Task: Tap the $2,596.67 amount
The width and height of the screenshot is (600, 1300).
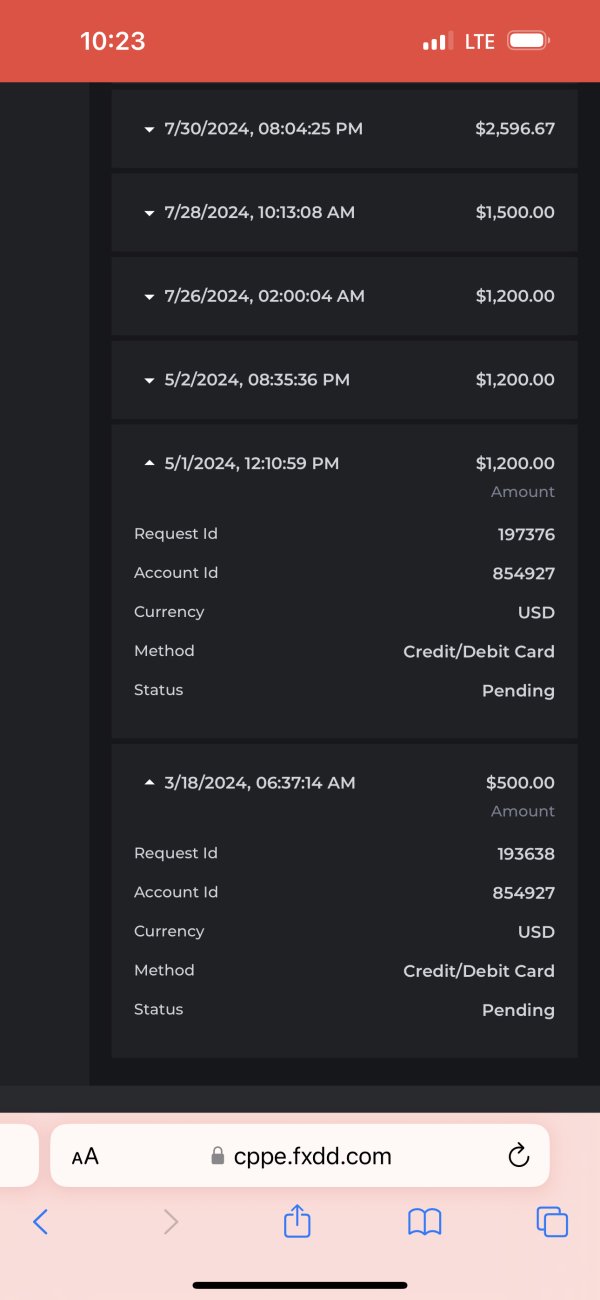Action: (515, 129)
